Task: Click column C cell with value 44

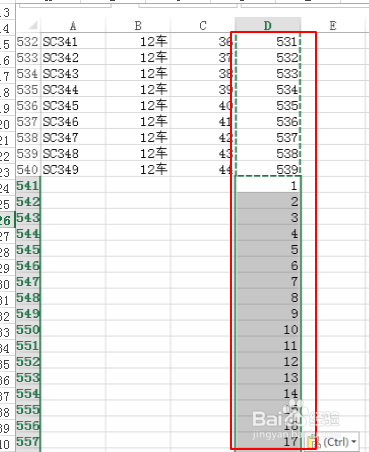Action: coord(203,169)
